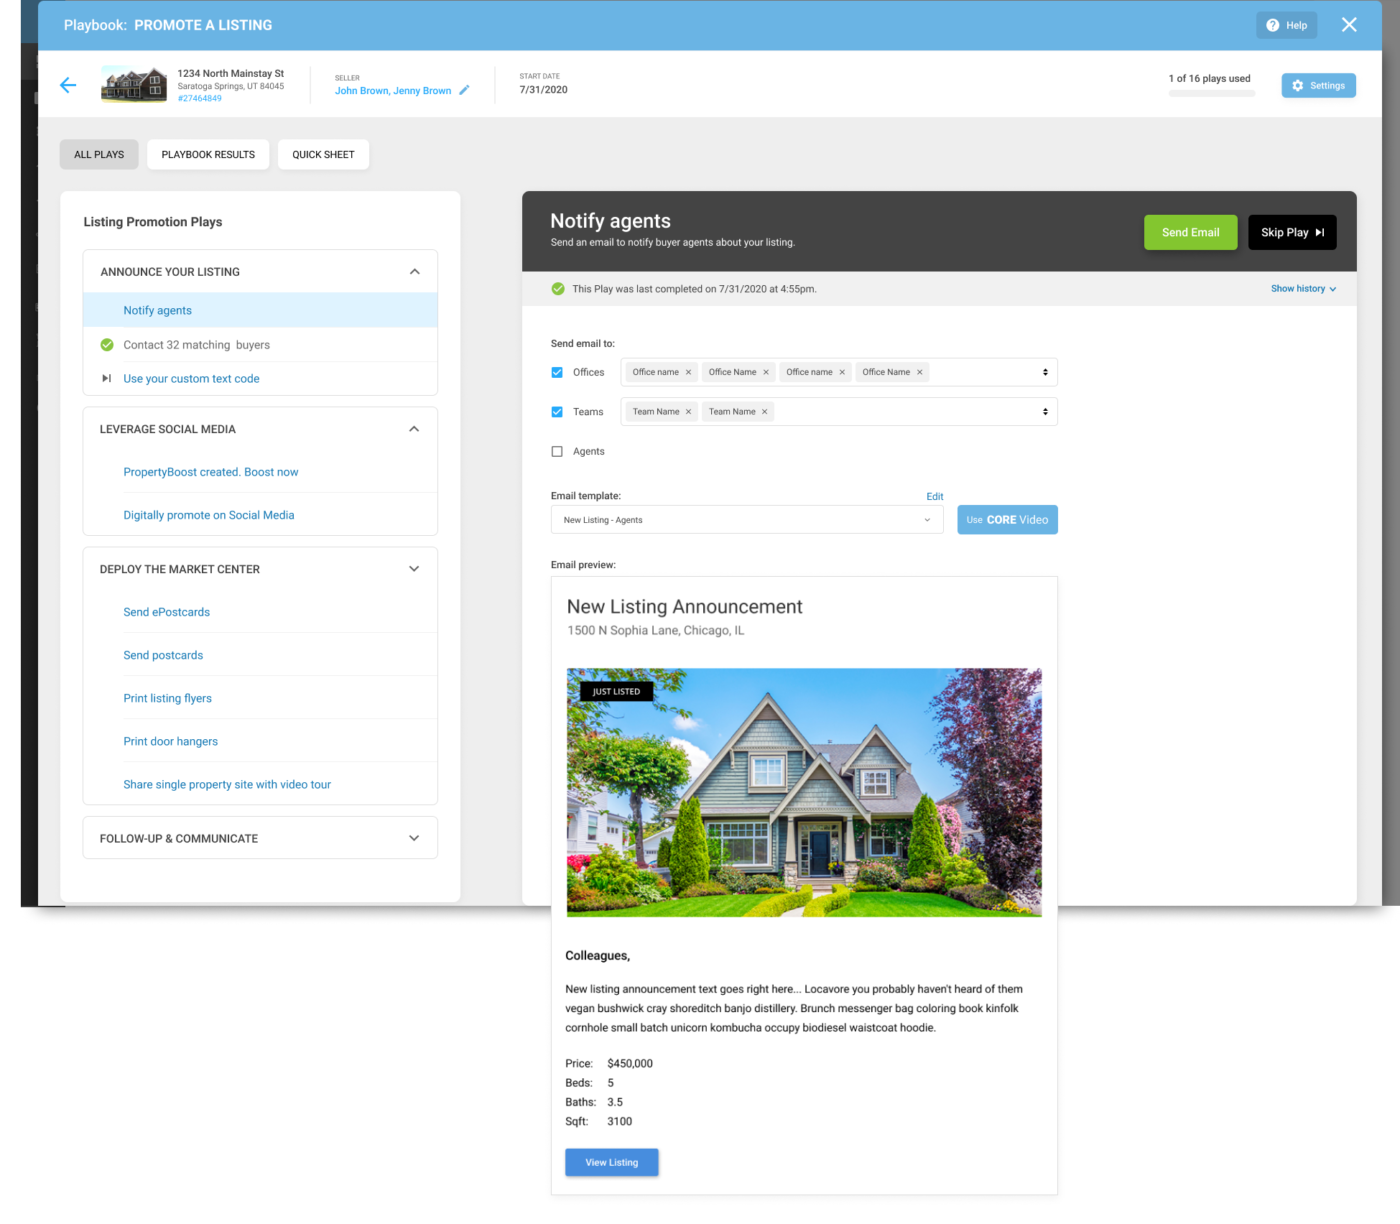Expand the DEPLOY THE MARKET CENTER section

(x=414, y=568)
